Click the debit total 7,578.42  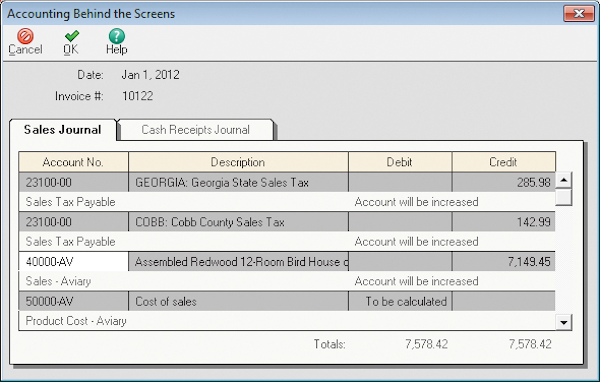[427, 344]
